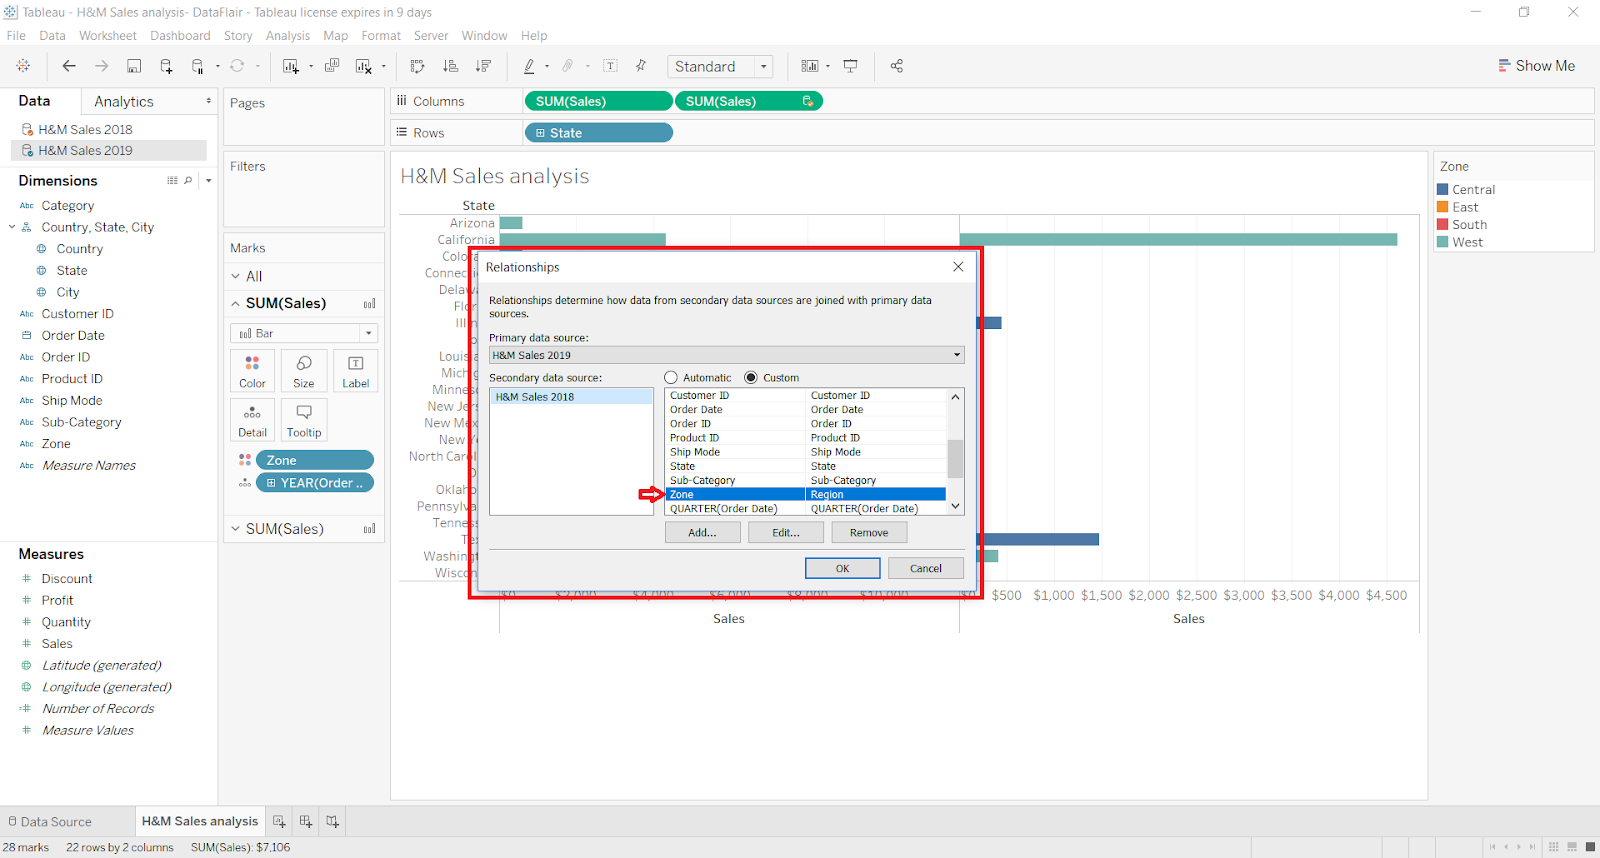Click Remove in the Relationships dialog
Image resolution: width=1600 pixels, height=858 pixels.
coord(869,533)
